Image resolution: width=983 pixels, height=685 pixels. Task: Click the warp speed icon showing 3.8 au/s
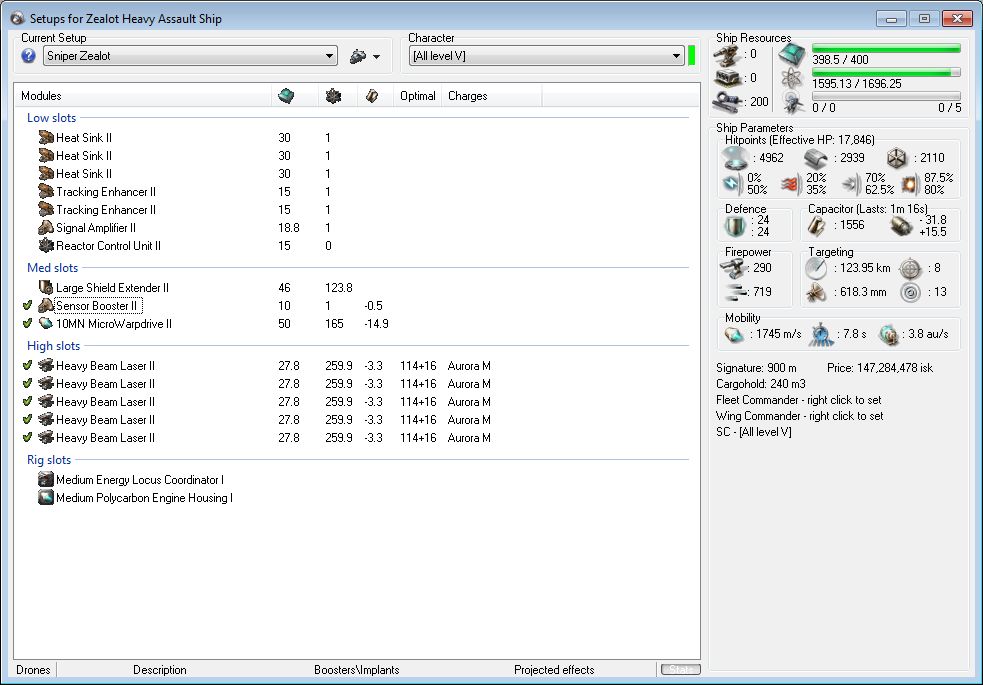point(888,334)
